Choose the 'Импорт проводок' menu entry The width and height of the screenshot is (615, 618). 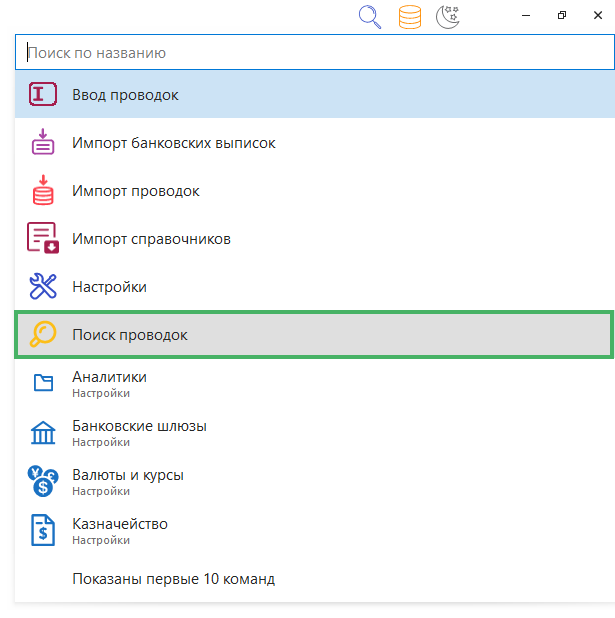click(136, 191)
